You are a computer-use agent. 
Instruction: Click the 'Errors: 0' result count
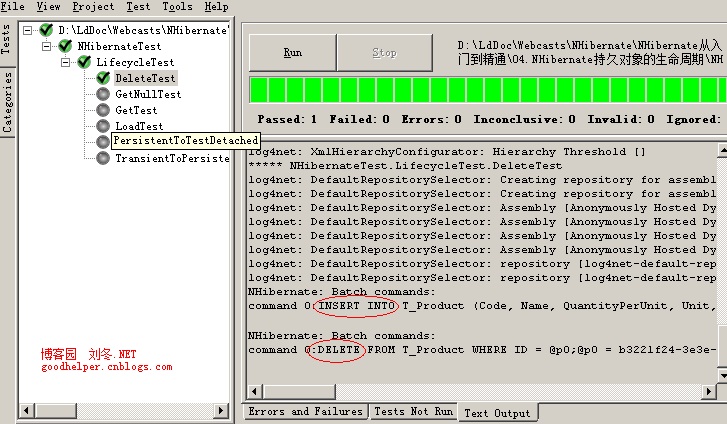[x=432, y=119]
